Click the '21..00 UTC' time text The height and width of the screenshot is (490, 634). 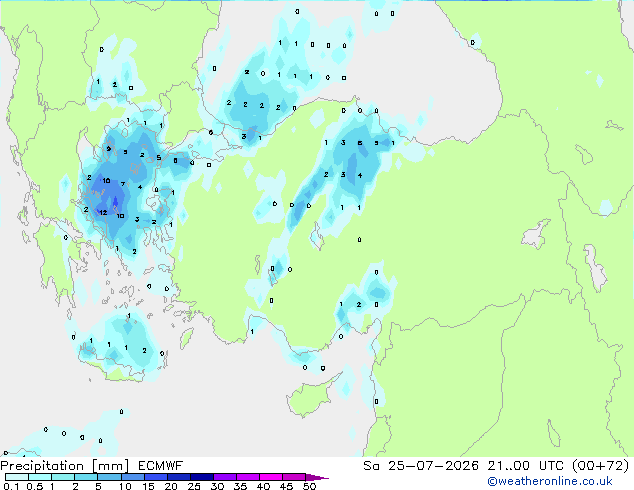coord(525,466)
